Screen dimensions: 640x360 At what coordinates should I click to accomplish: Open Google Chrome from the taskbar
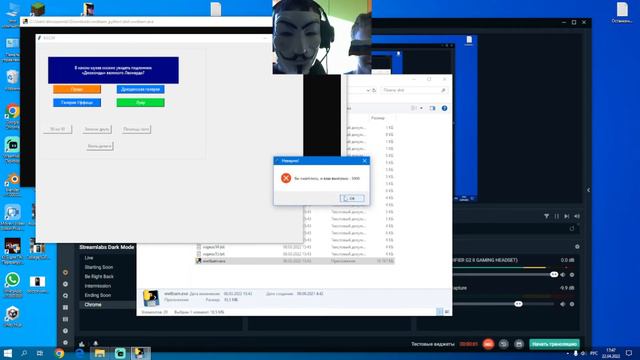click(x=60, y=353)
